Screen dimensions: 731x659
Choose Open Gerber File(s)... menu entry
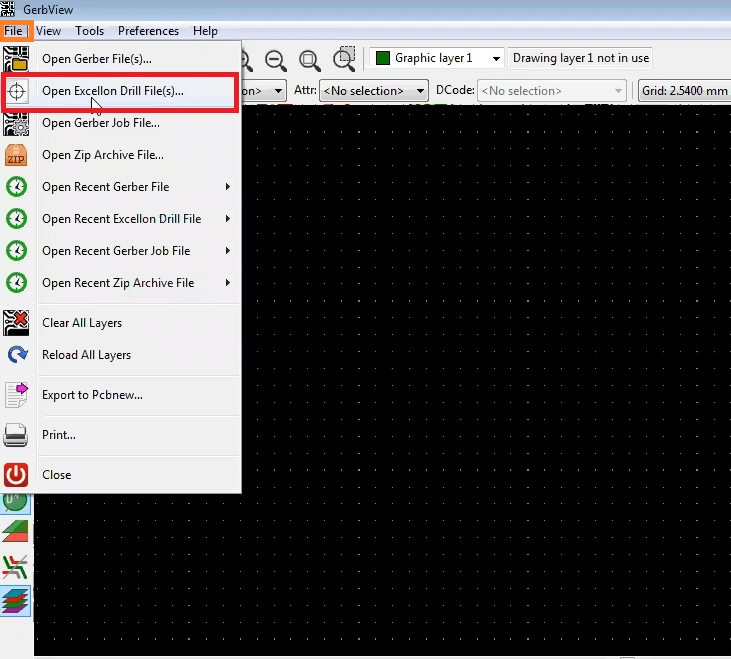[x=121, y=59]
